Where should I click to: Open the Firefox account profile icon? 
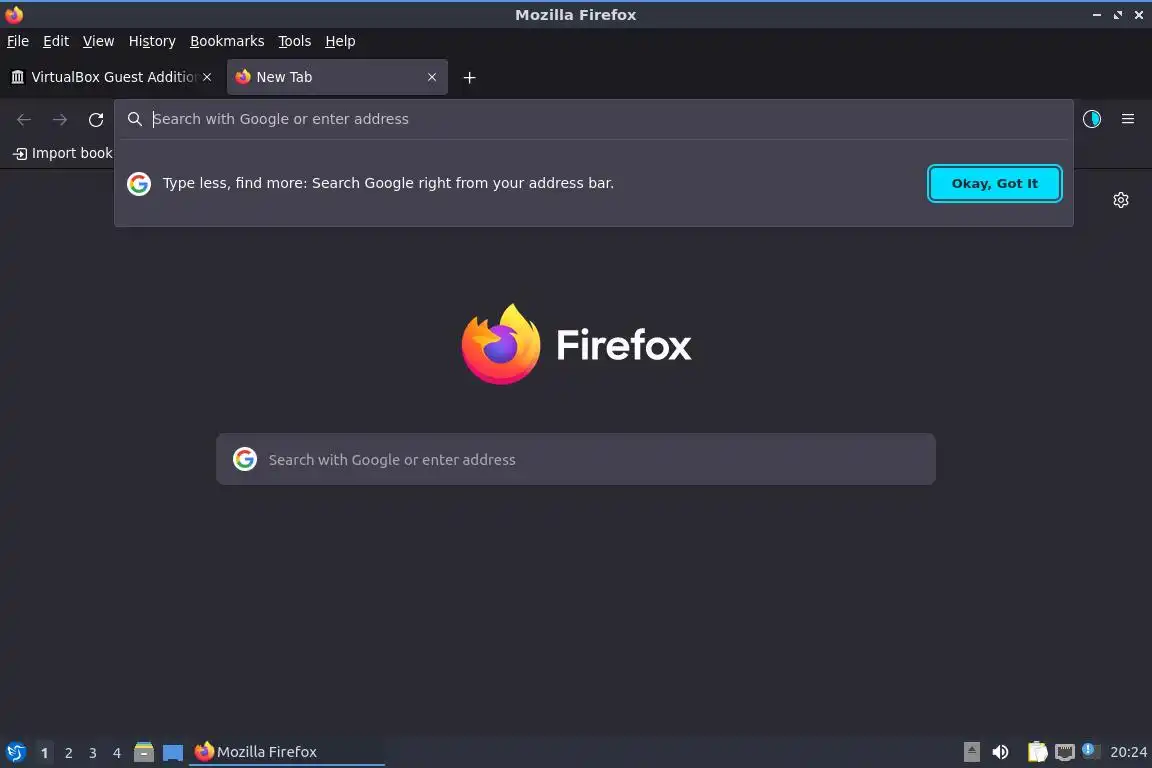click(1092, 119)
